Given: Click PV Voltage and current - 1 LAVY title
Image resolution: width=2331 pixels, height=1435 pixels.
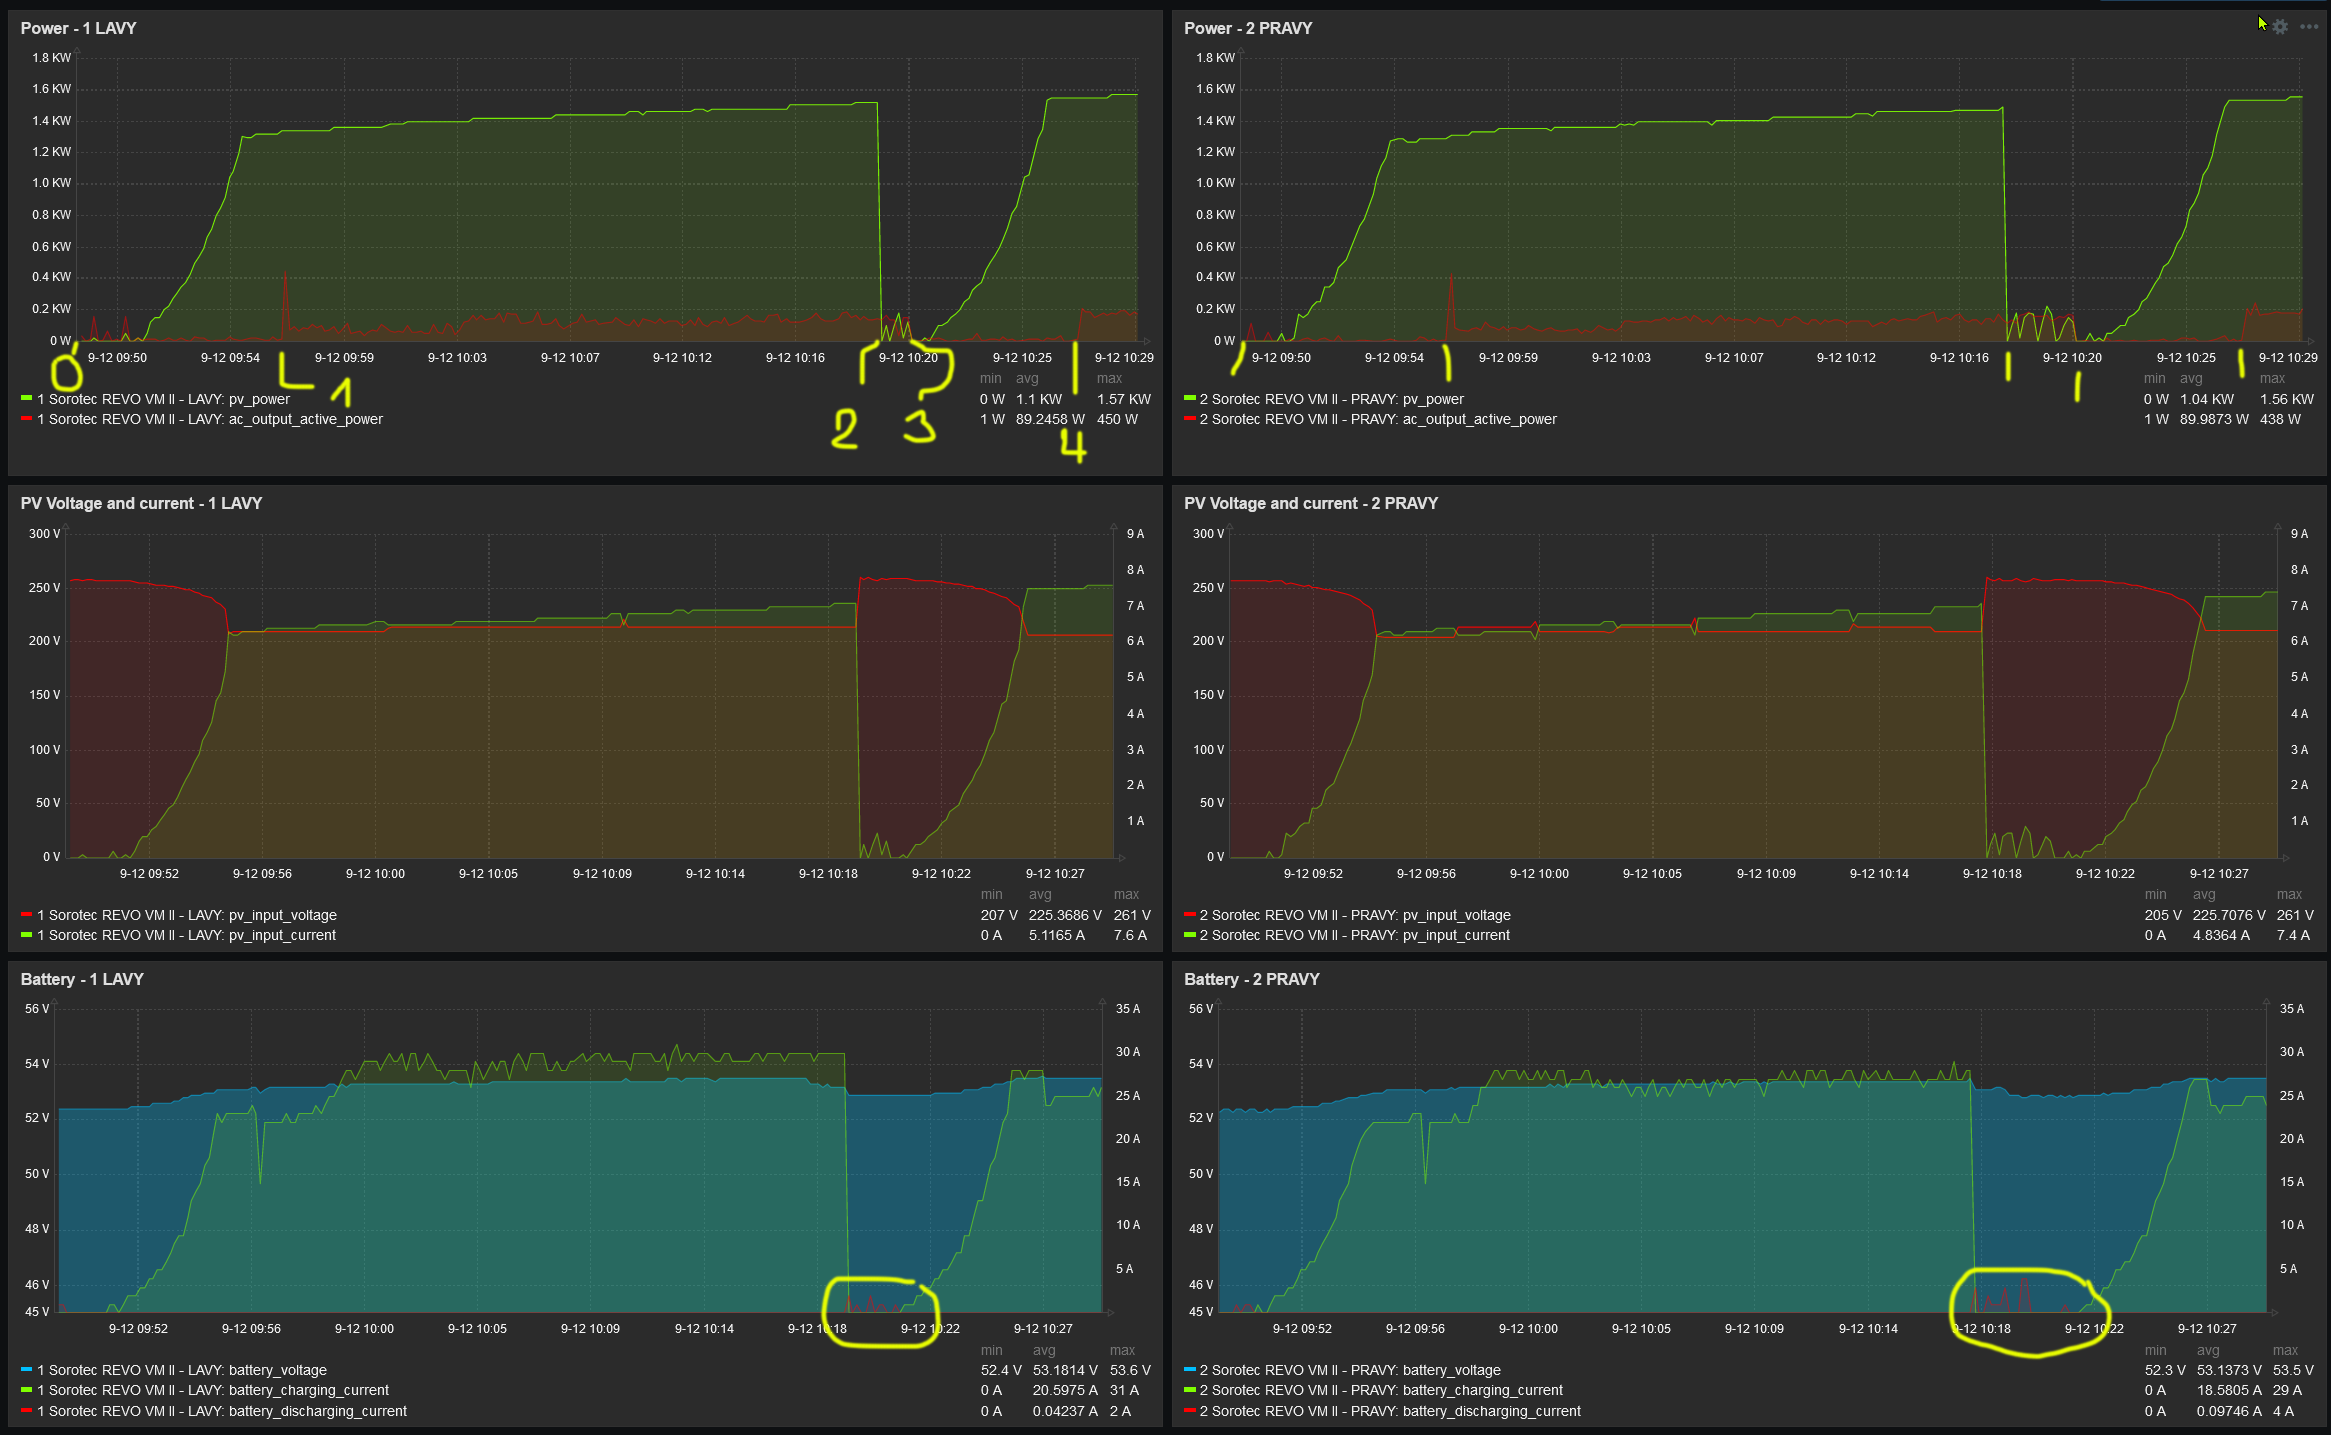Looking at the screenshot, I should (141, 503).
